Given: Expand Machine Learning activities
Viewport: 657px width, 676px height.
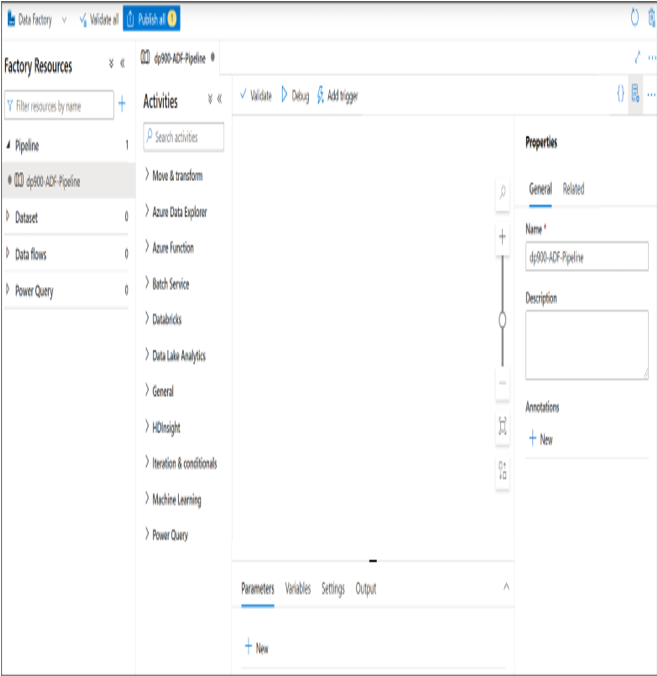Looking at the screenshot, I should (x=173, y=499).
